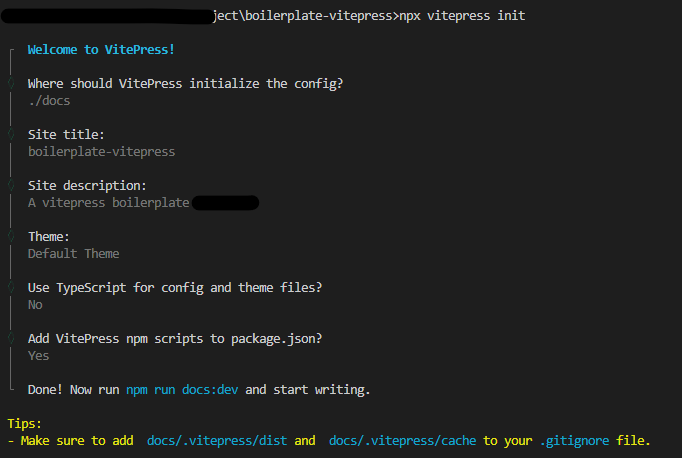The height and width of the screenshot is (458, 682).
Task: Click the 'Yes' answer under npm scripts prompt
Action: click(39, 356)
